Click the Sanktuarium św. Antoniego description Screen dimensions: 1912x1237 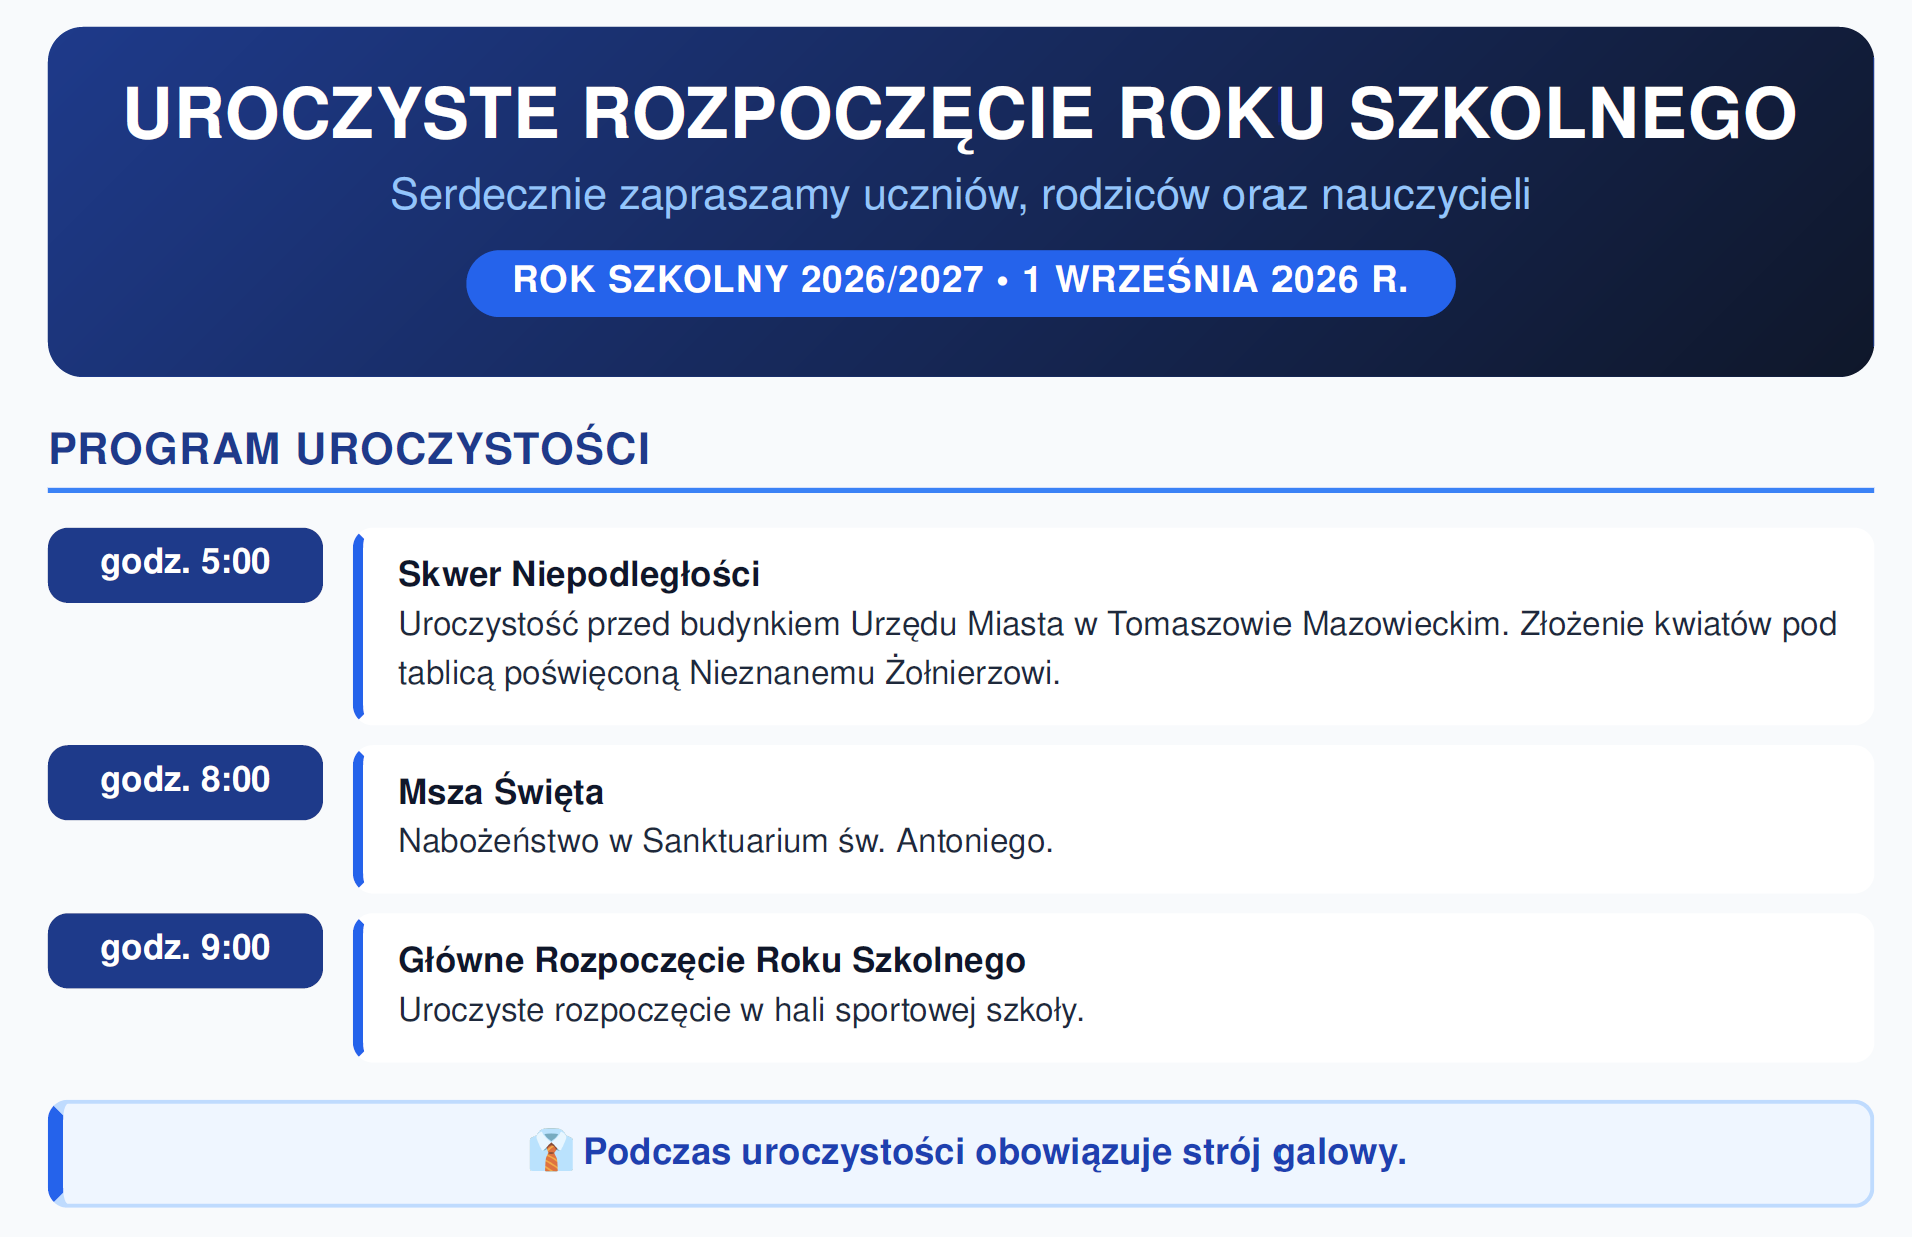pos(726,841)
